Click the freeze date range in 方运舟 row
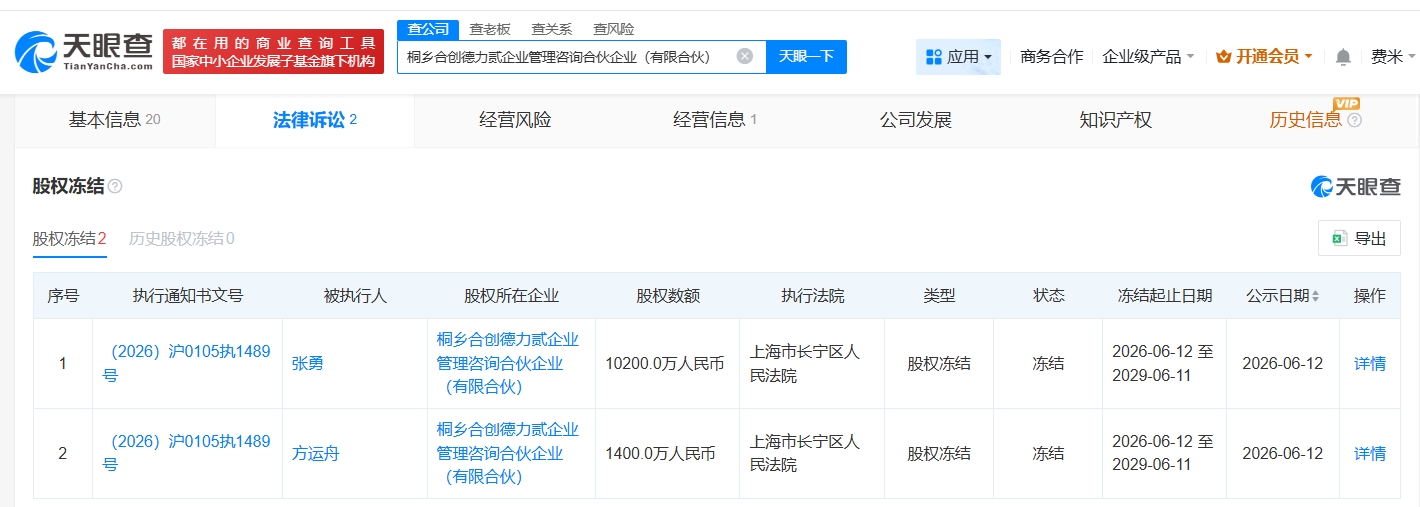This screenshot has width=1420, height=507. click(x=1164, y=453)
